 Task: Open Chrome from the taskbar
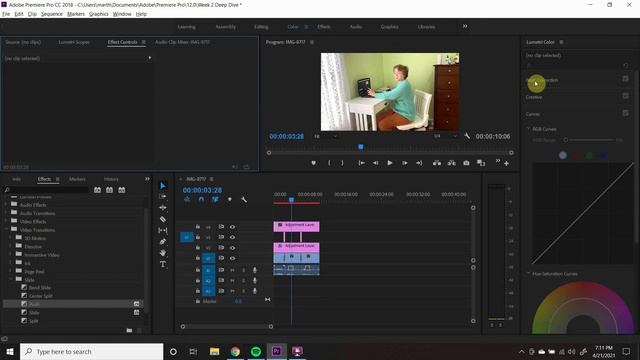(x=235, y=351)
